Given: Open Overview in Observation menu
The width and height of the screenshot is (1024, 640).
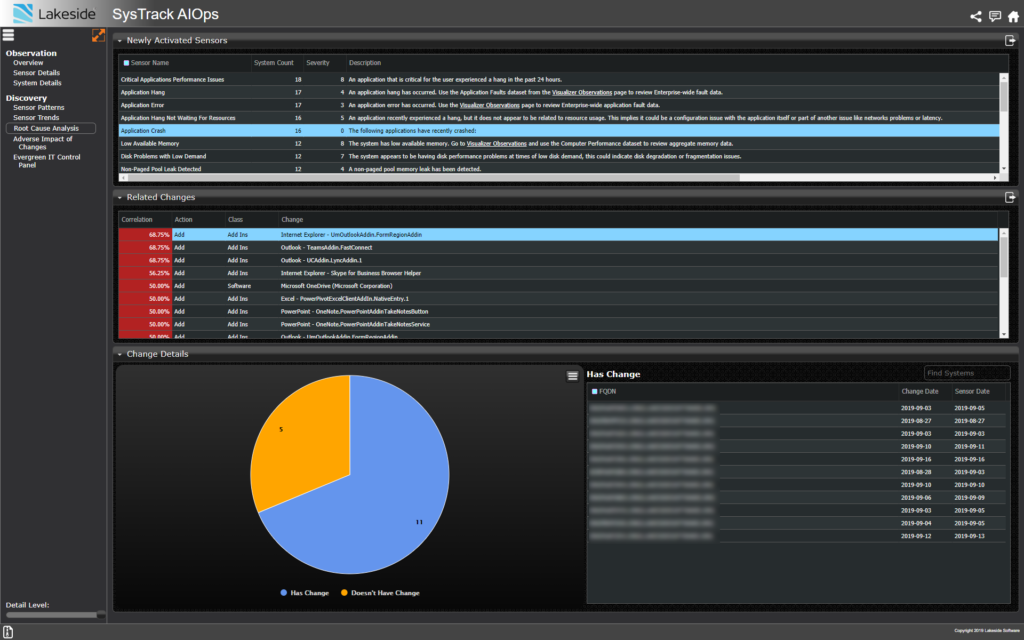Looking at the screenshot, I should 28,63.
